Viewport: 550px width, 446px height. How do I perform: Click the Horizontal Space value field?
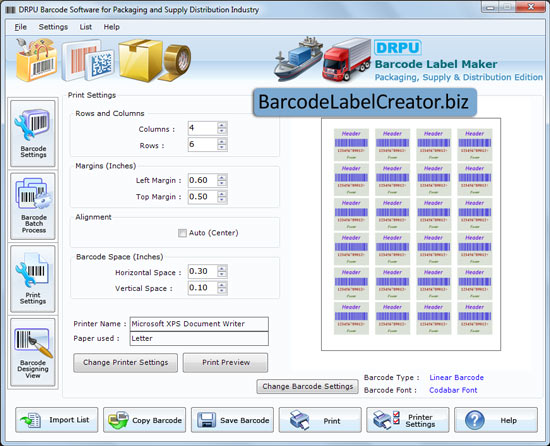(203, 271)
